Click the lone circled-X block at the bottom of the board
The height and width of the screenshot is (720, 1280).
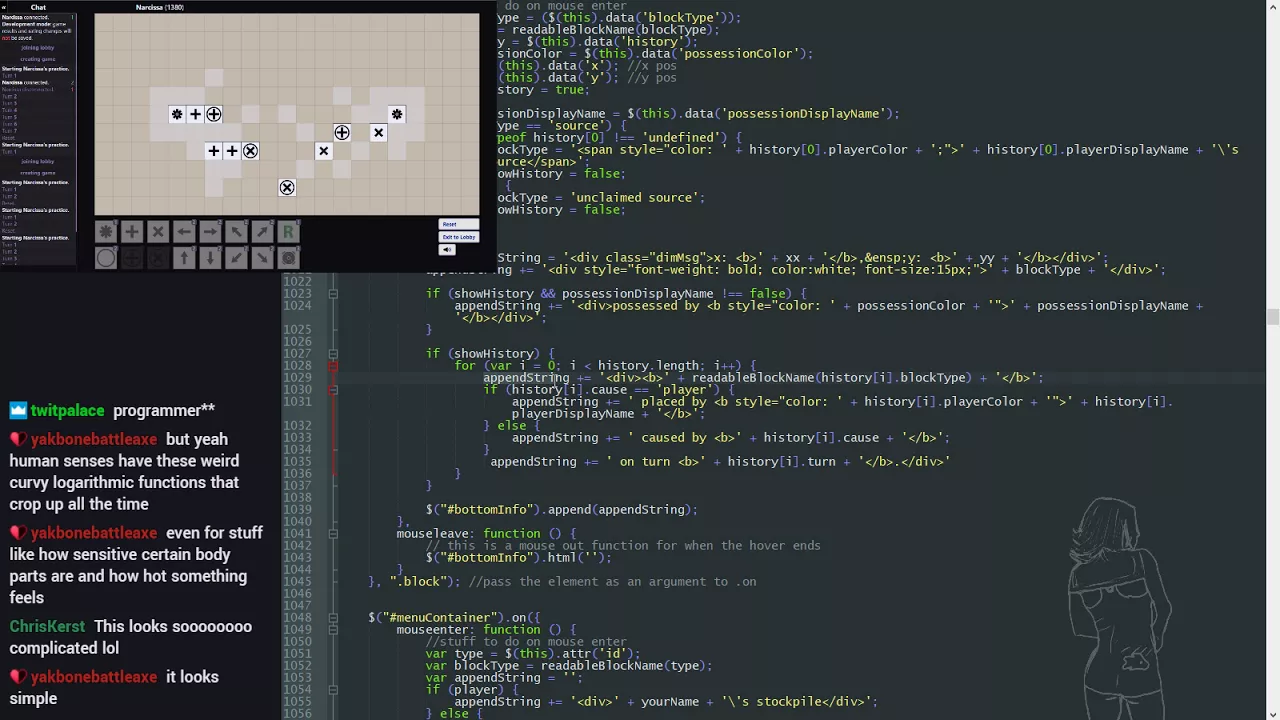click(287, 188)
